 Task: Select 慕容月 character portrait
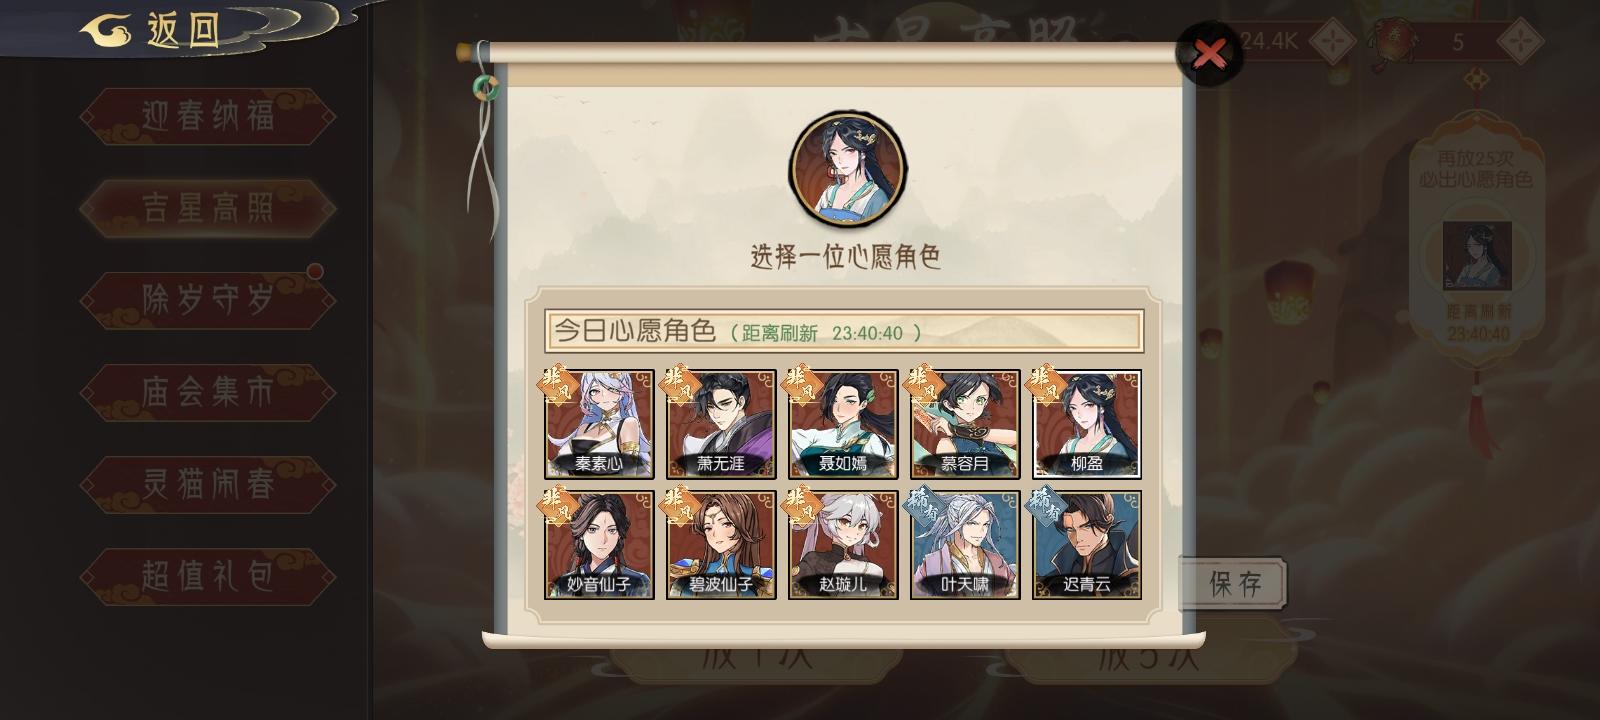(x=965, y=424)
